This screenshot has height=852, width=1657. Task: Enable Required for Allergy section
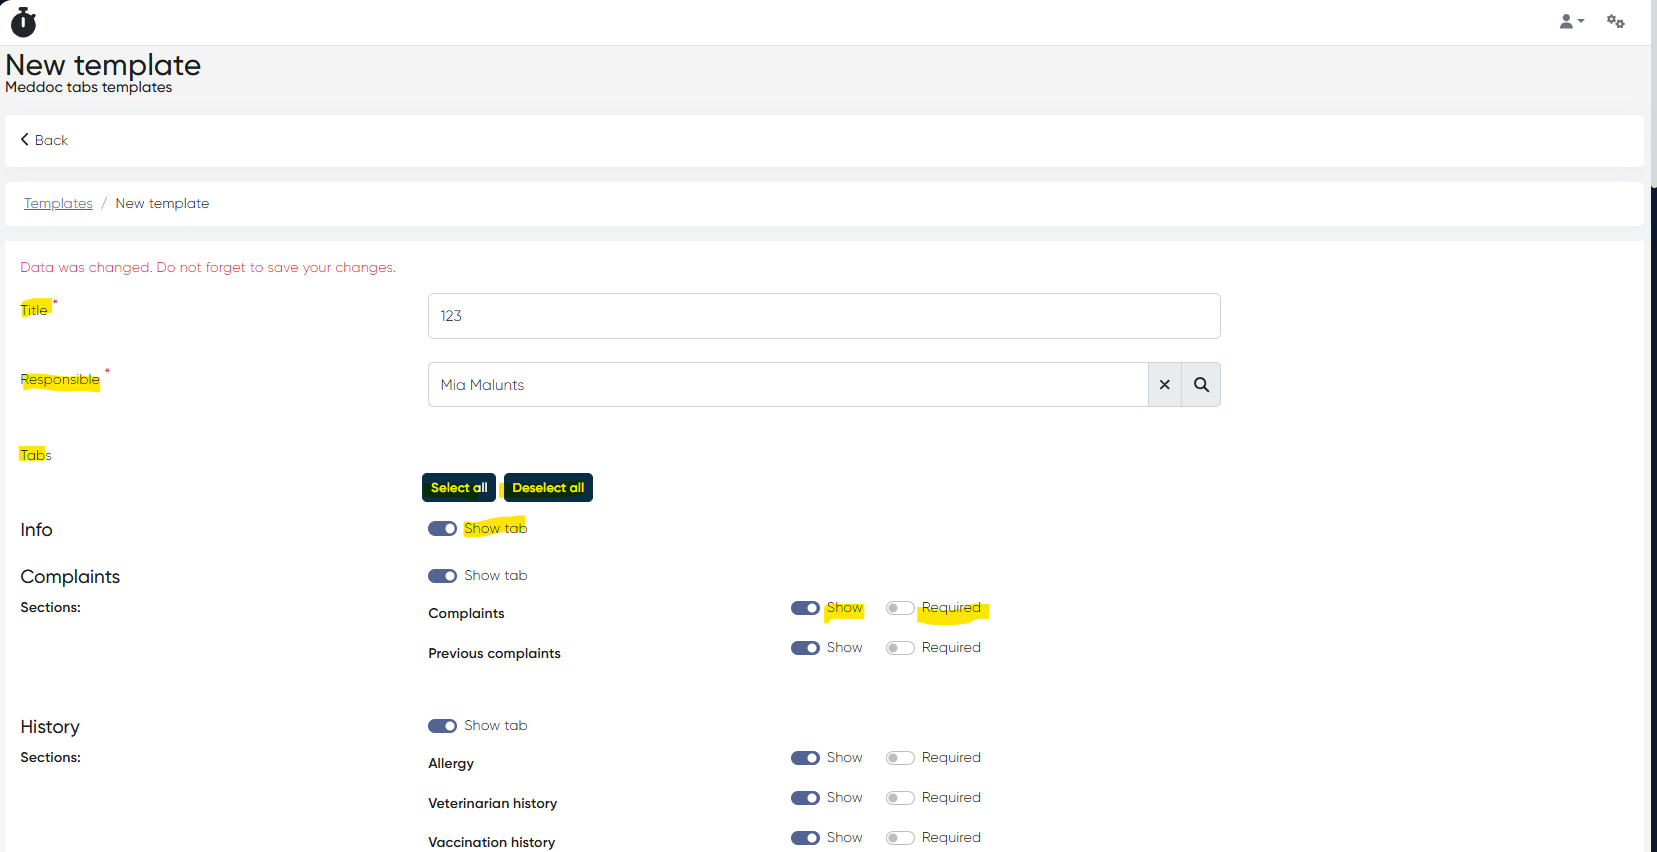pos(900,758)
